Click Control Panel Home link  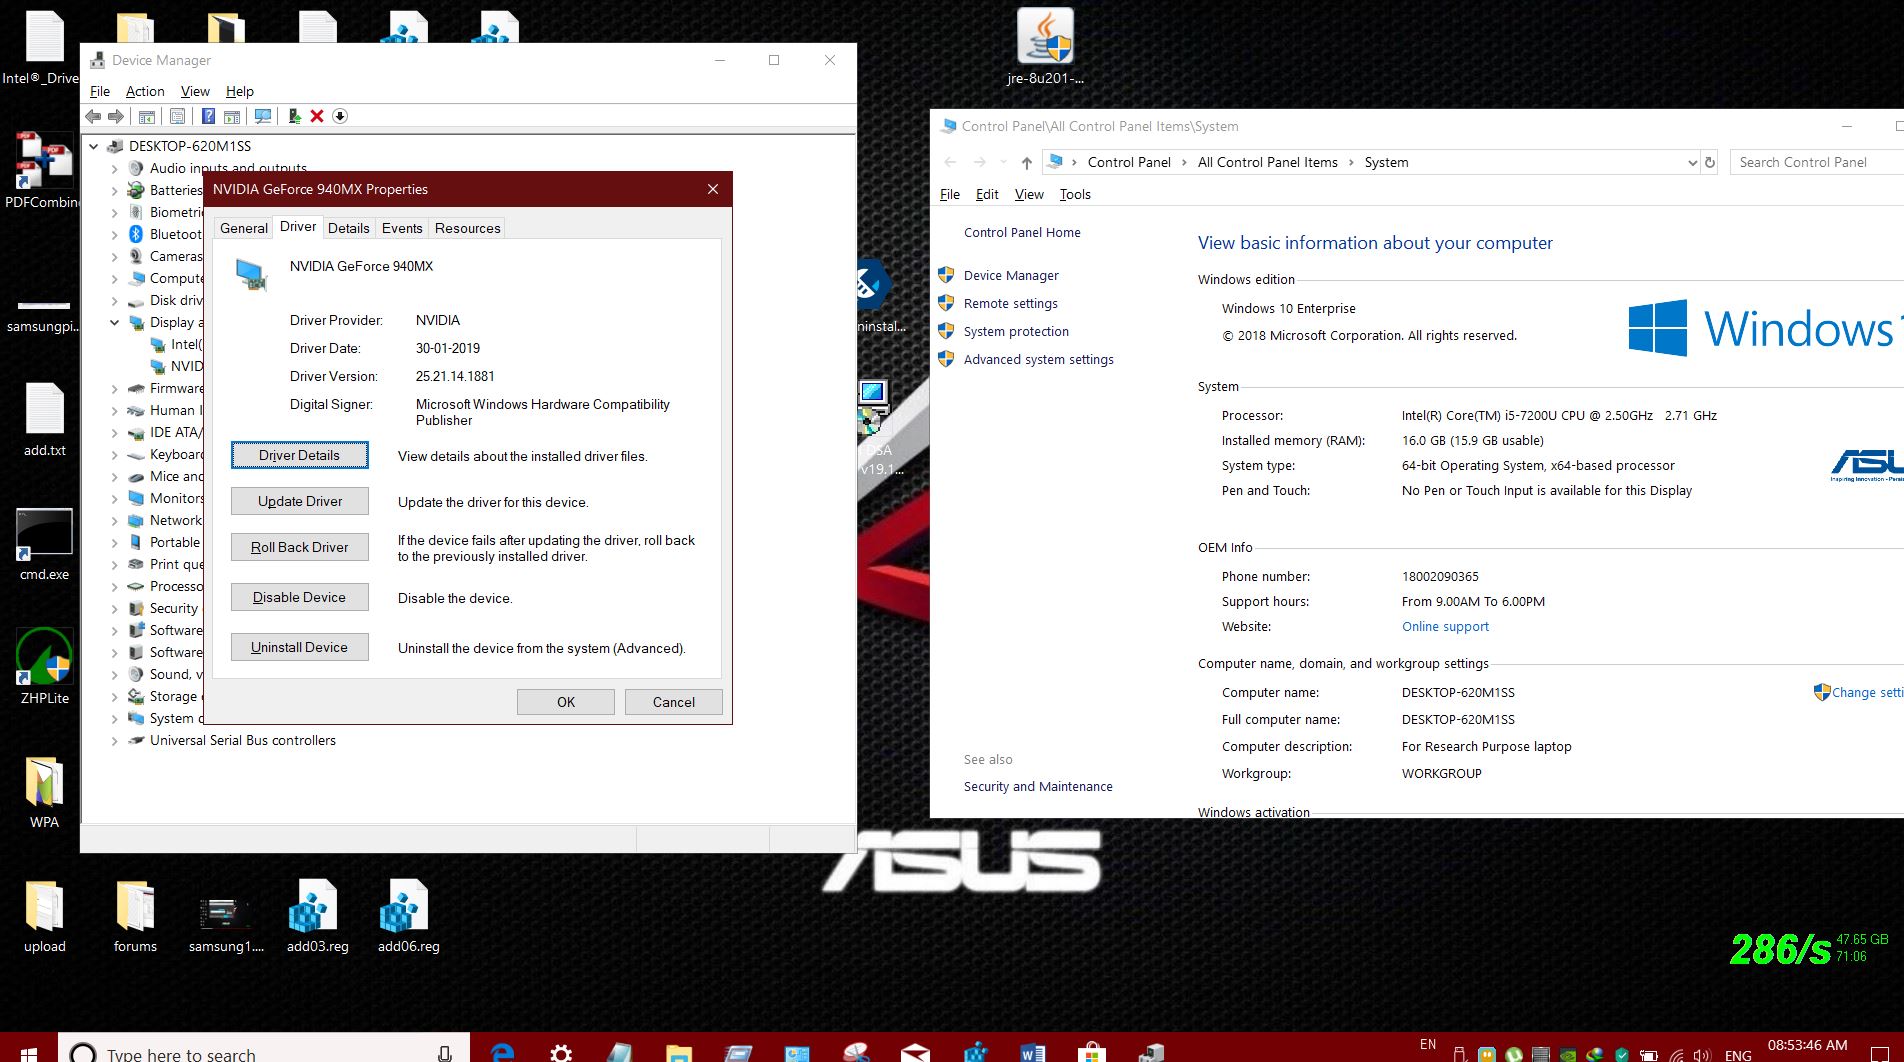(1022, 232)
